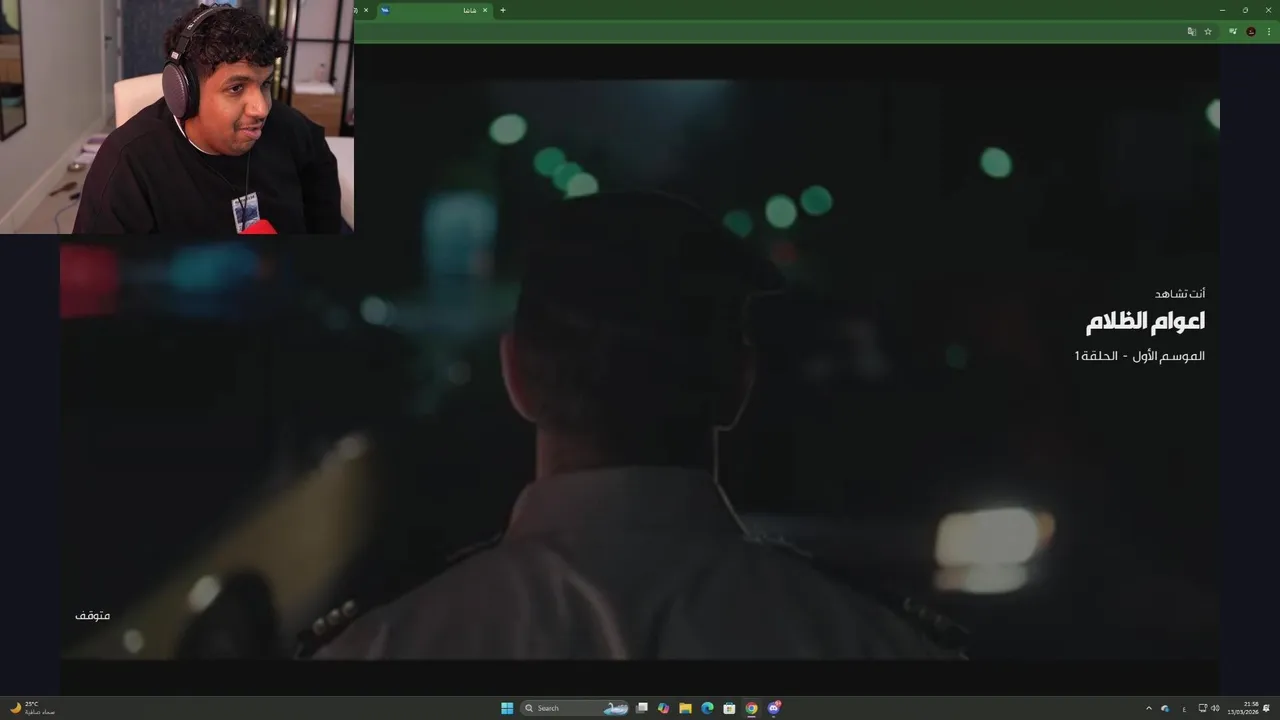
Task: Open the volume control tray icon
Action: pos(1215,708)
